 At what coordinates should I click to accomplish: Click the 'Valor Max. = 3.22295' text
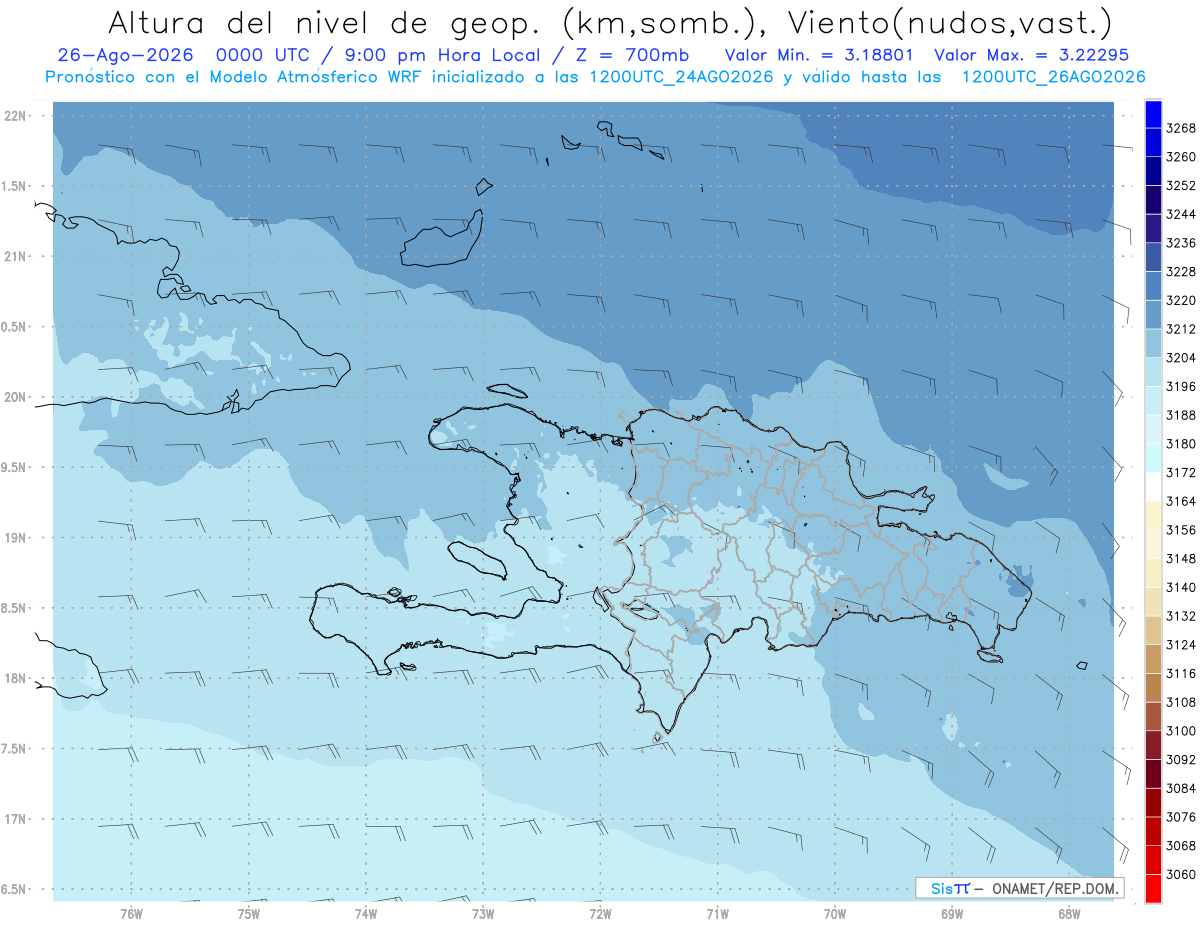point(1032,55)
